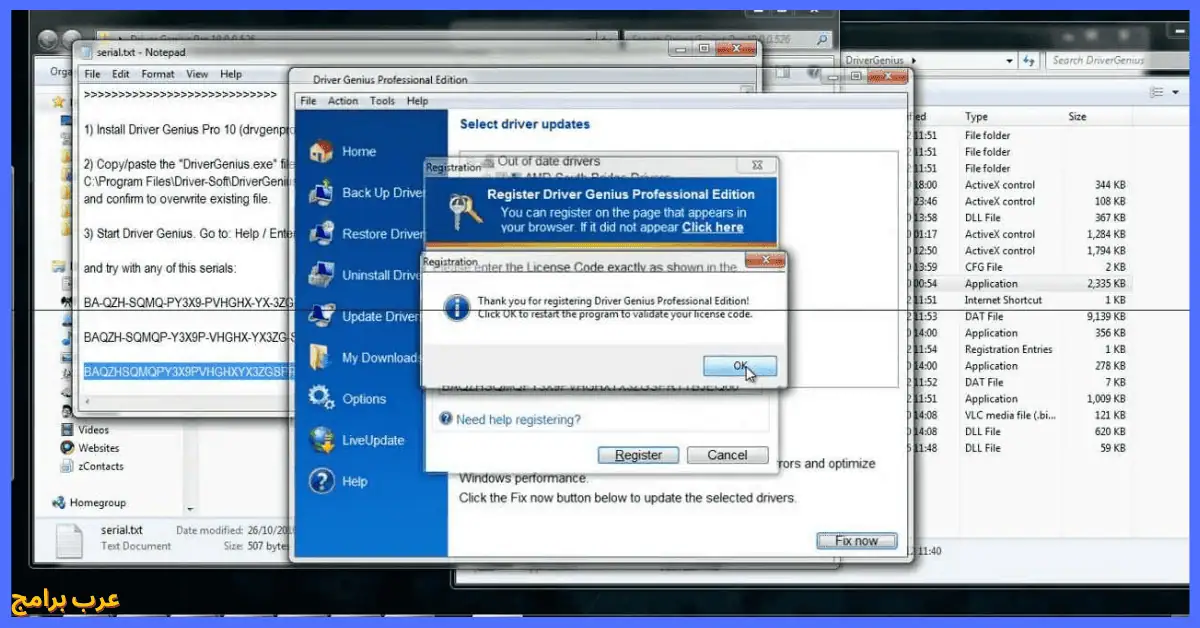
Task: Choose the Update Drivers sidebar icon
Action: click(322, 316)
